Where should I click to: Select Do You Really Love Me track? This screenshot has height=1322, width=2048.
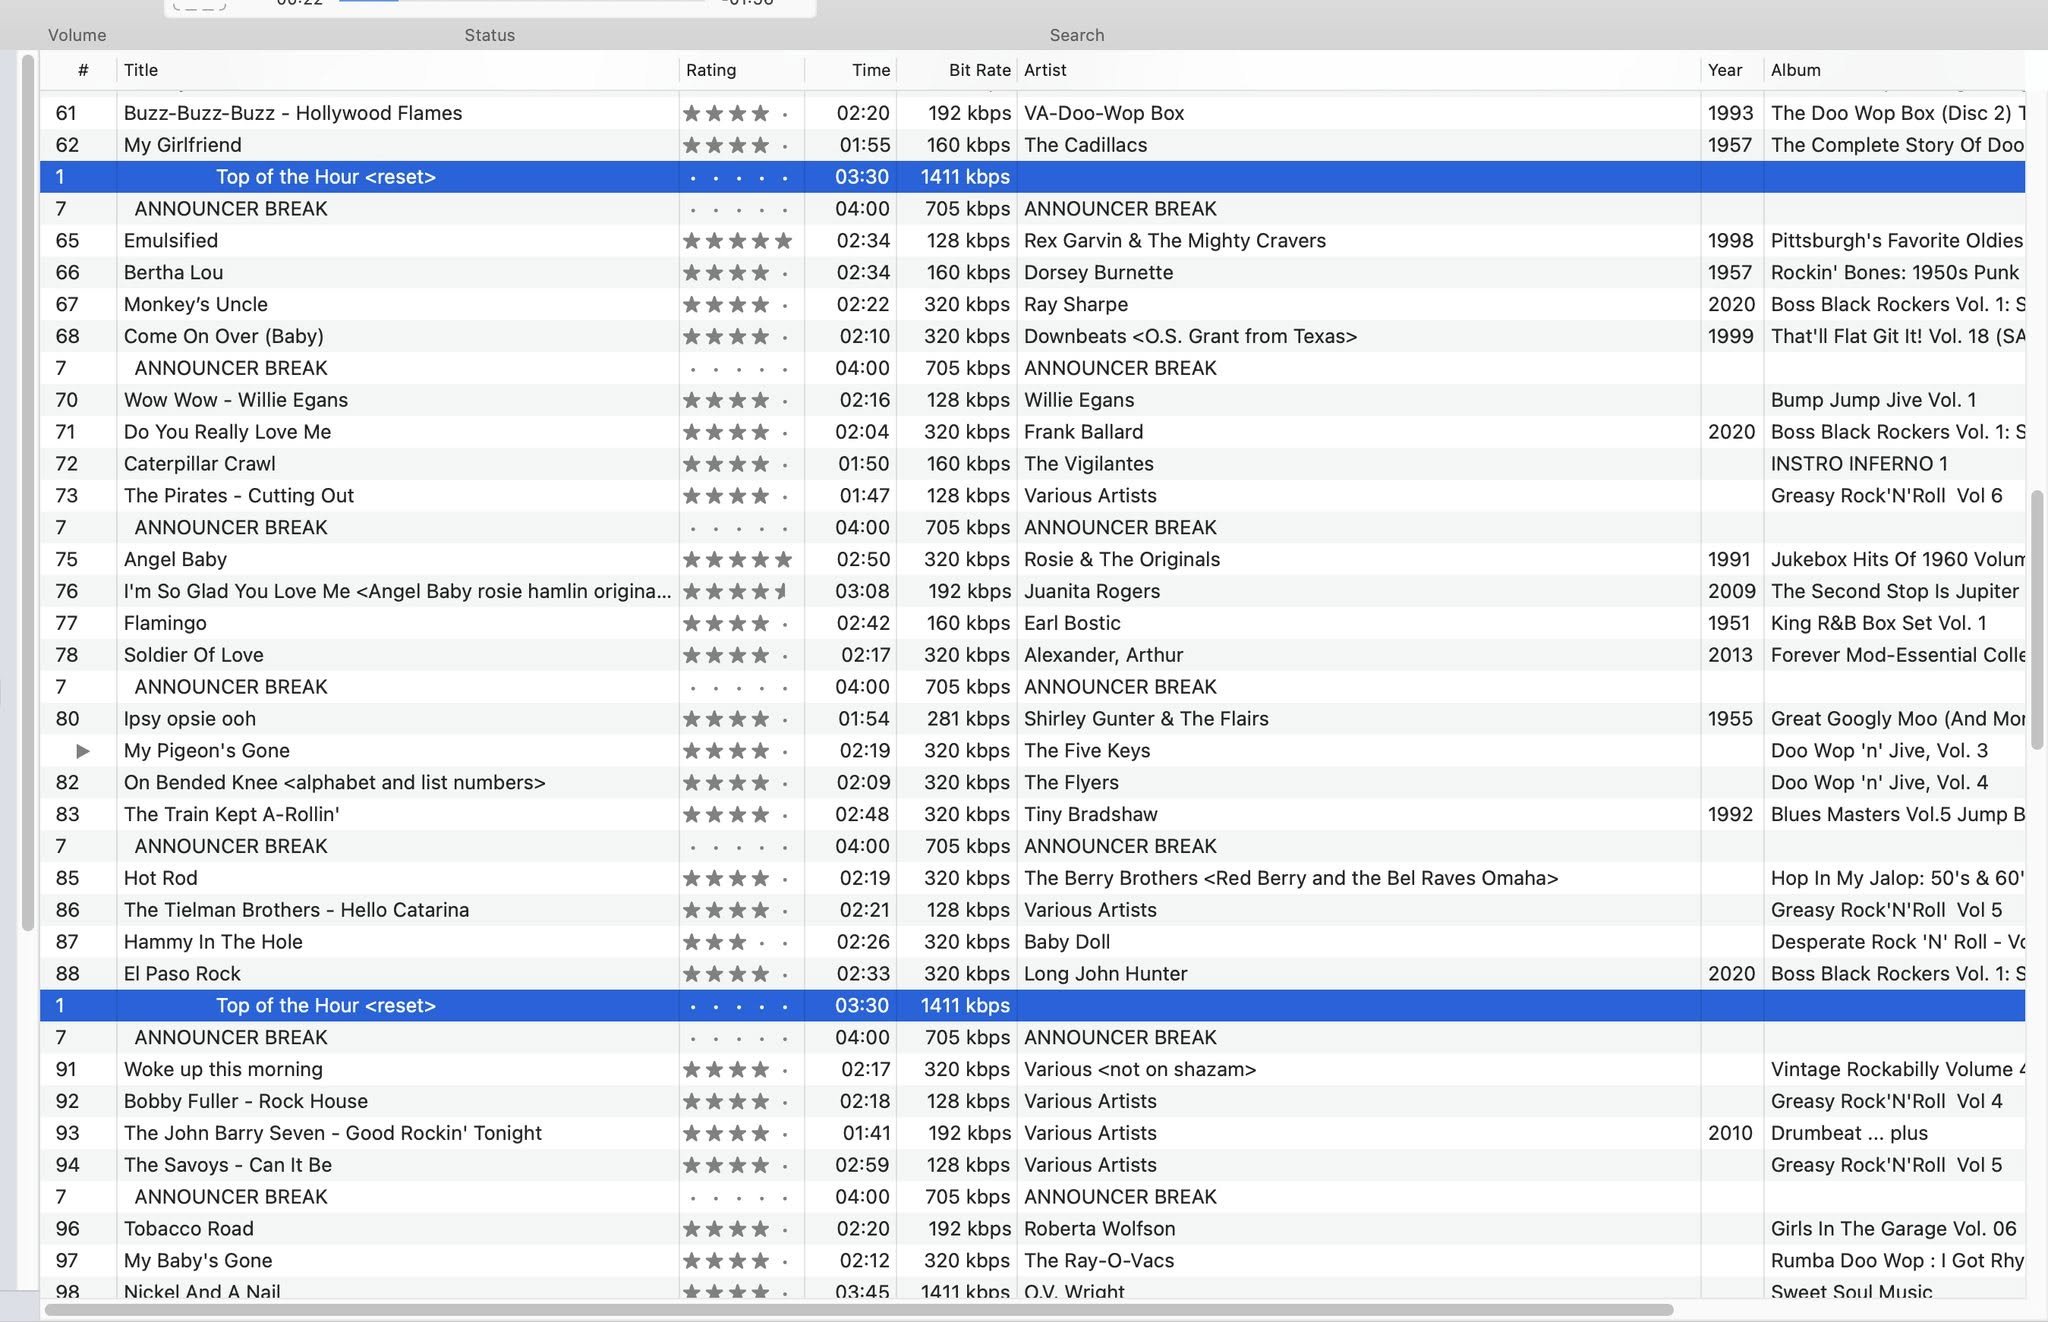(1032, 432)
